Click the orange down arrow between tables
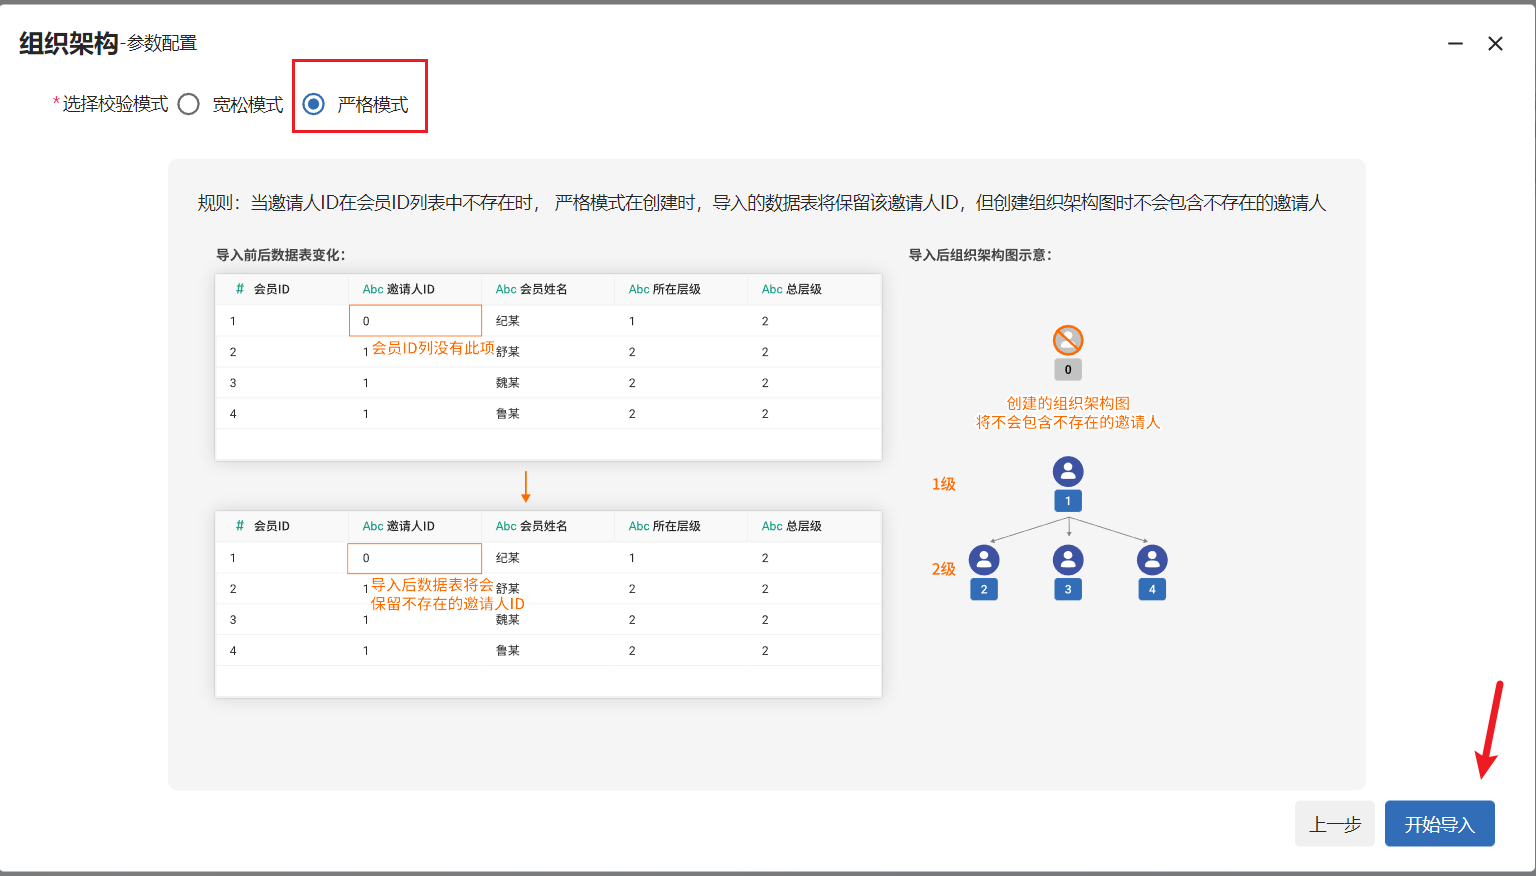The height and width of the screenshot is (876, 1536). coord(526,487)
